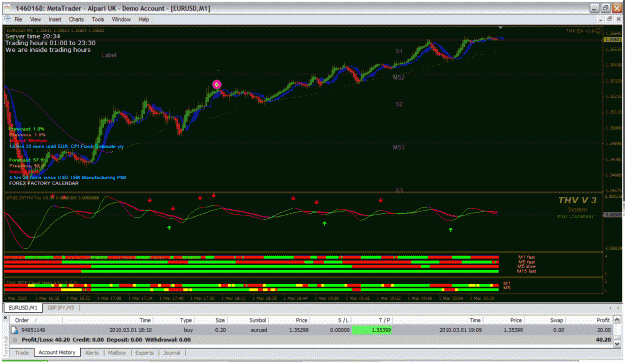Click the green highlighted T/P value 1.35399

click(372, 330)
